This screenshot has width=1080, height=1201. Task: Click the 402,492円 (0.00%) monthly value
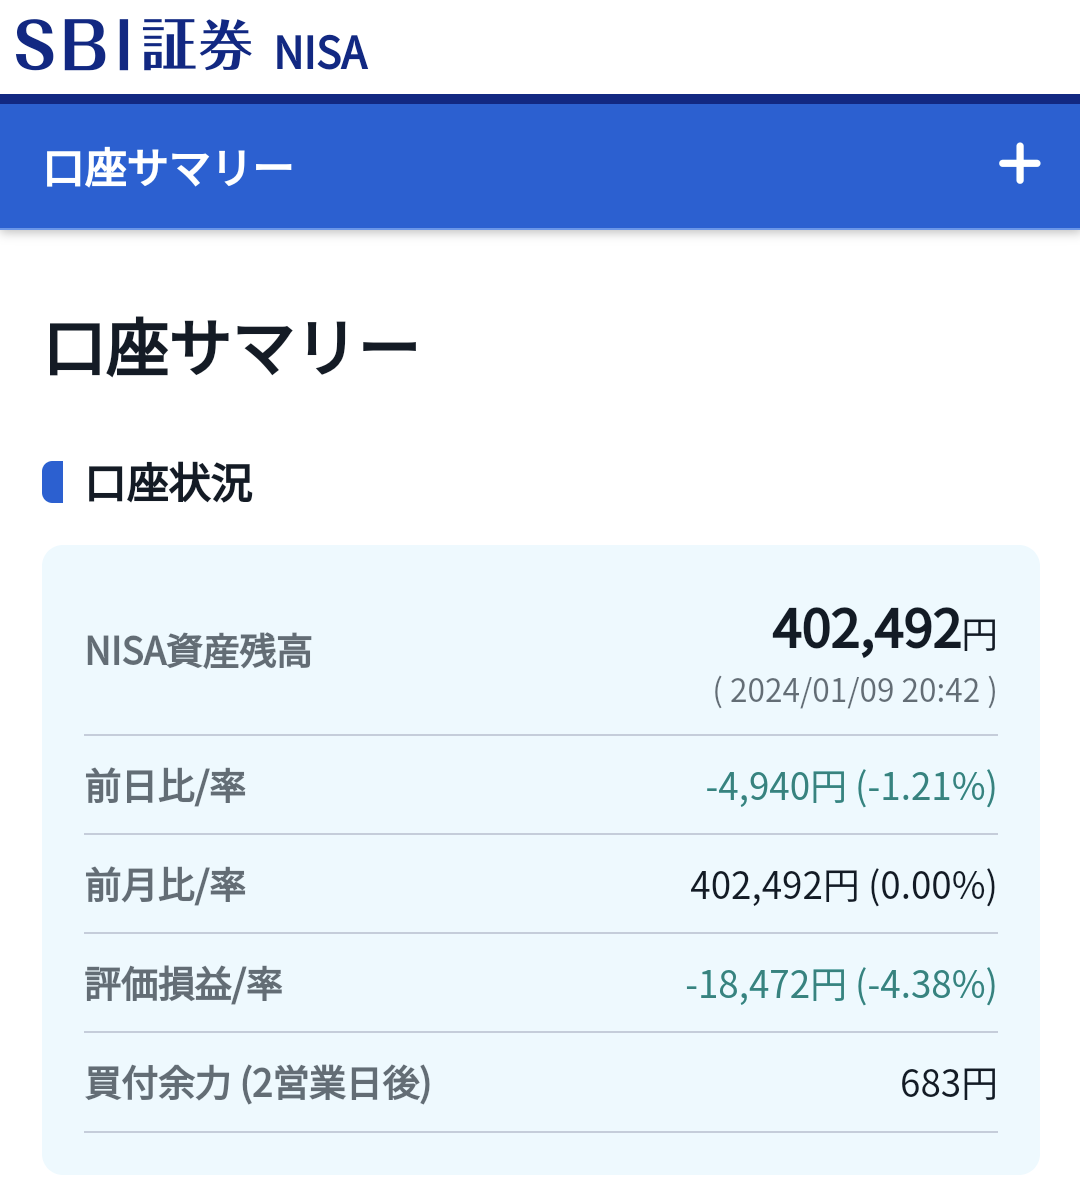(x=843, y=886)
